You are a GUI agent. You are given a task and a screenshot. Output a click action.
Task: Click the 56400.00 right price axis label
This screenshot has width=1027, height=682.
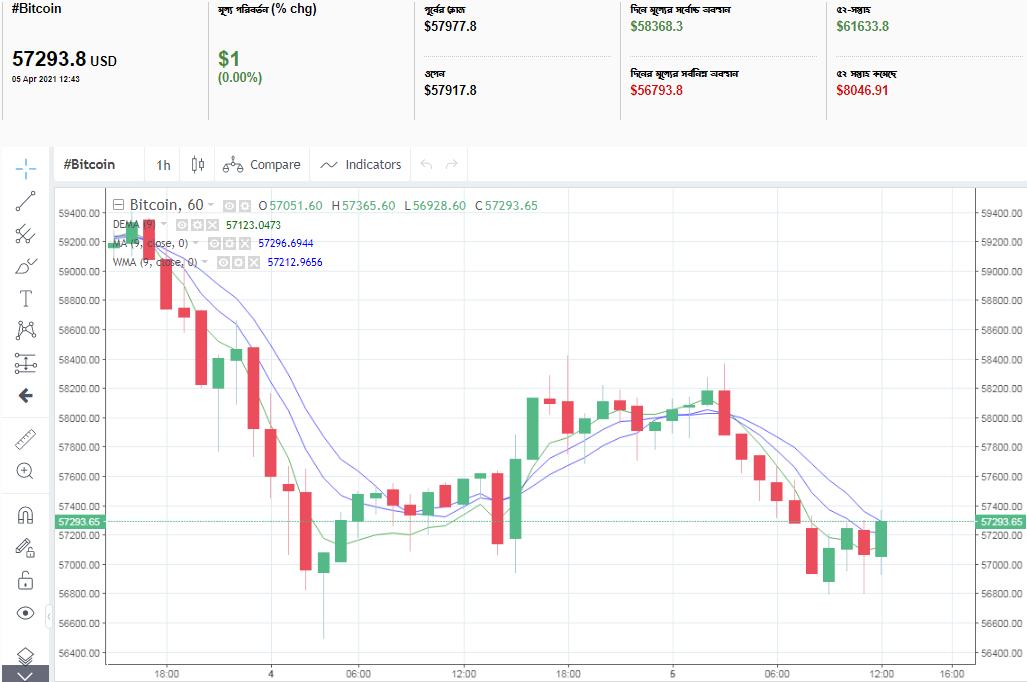1001,653
